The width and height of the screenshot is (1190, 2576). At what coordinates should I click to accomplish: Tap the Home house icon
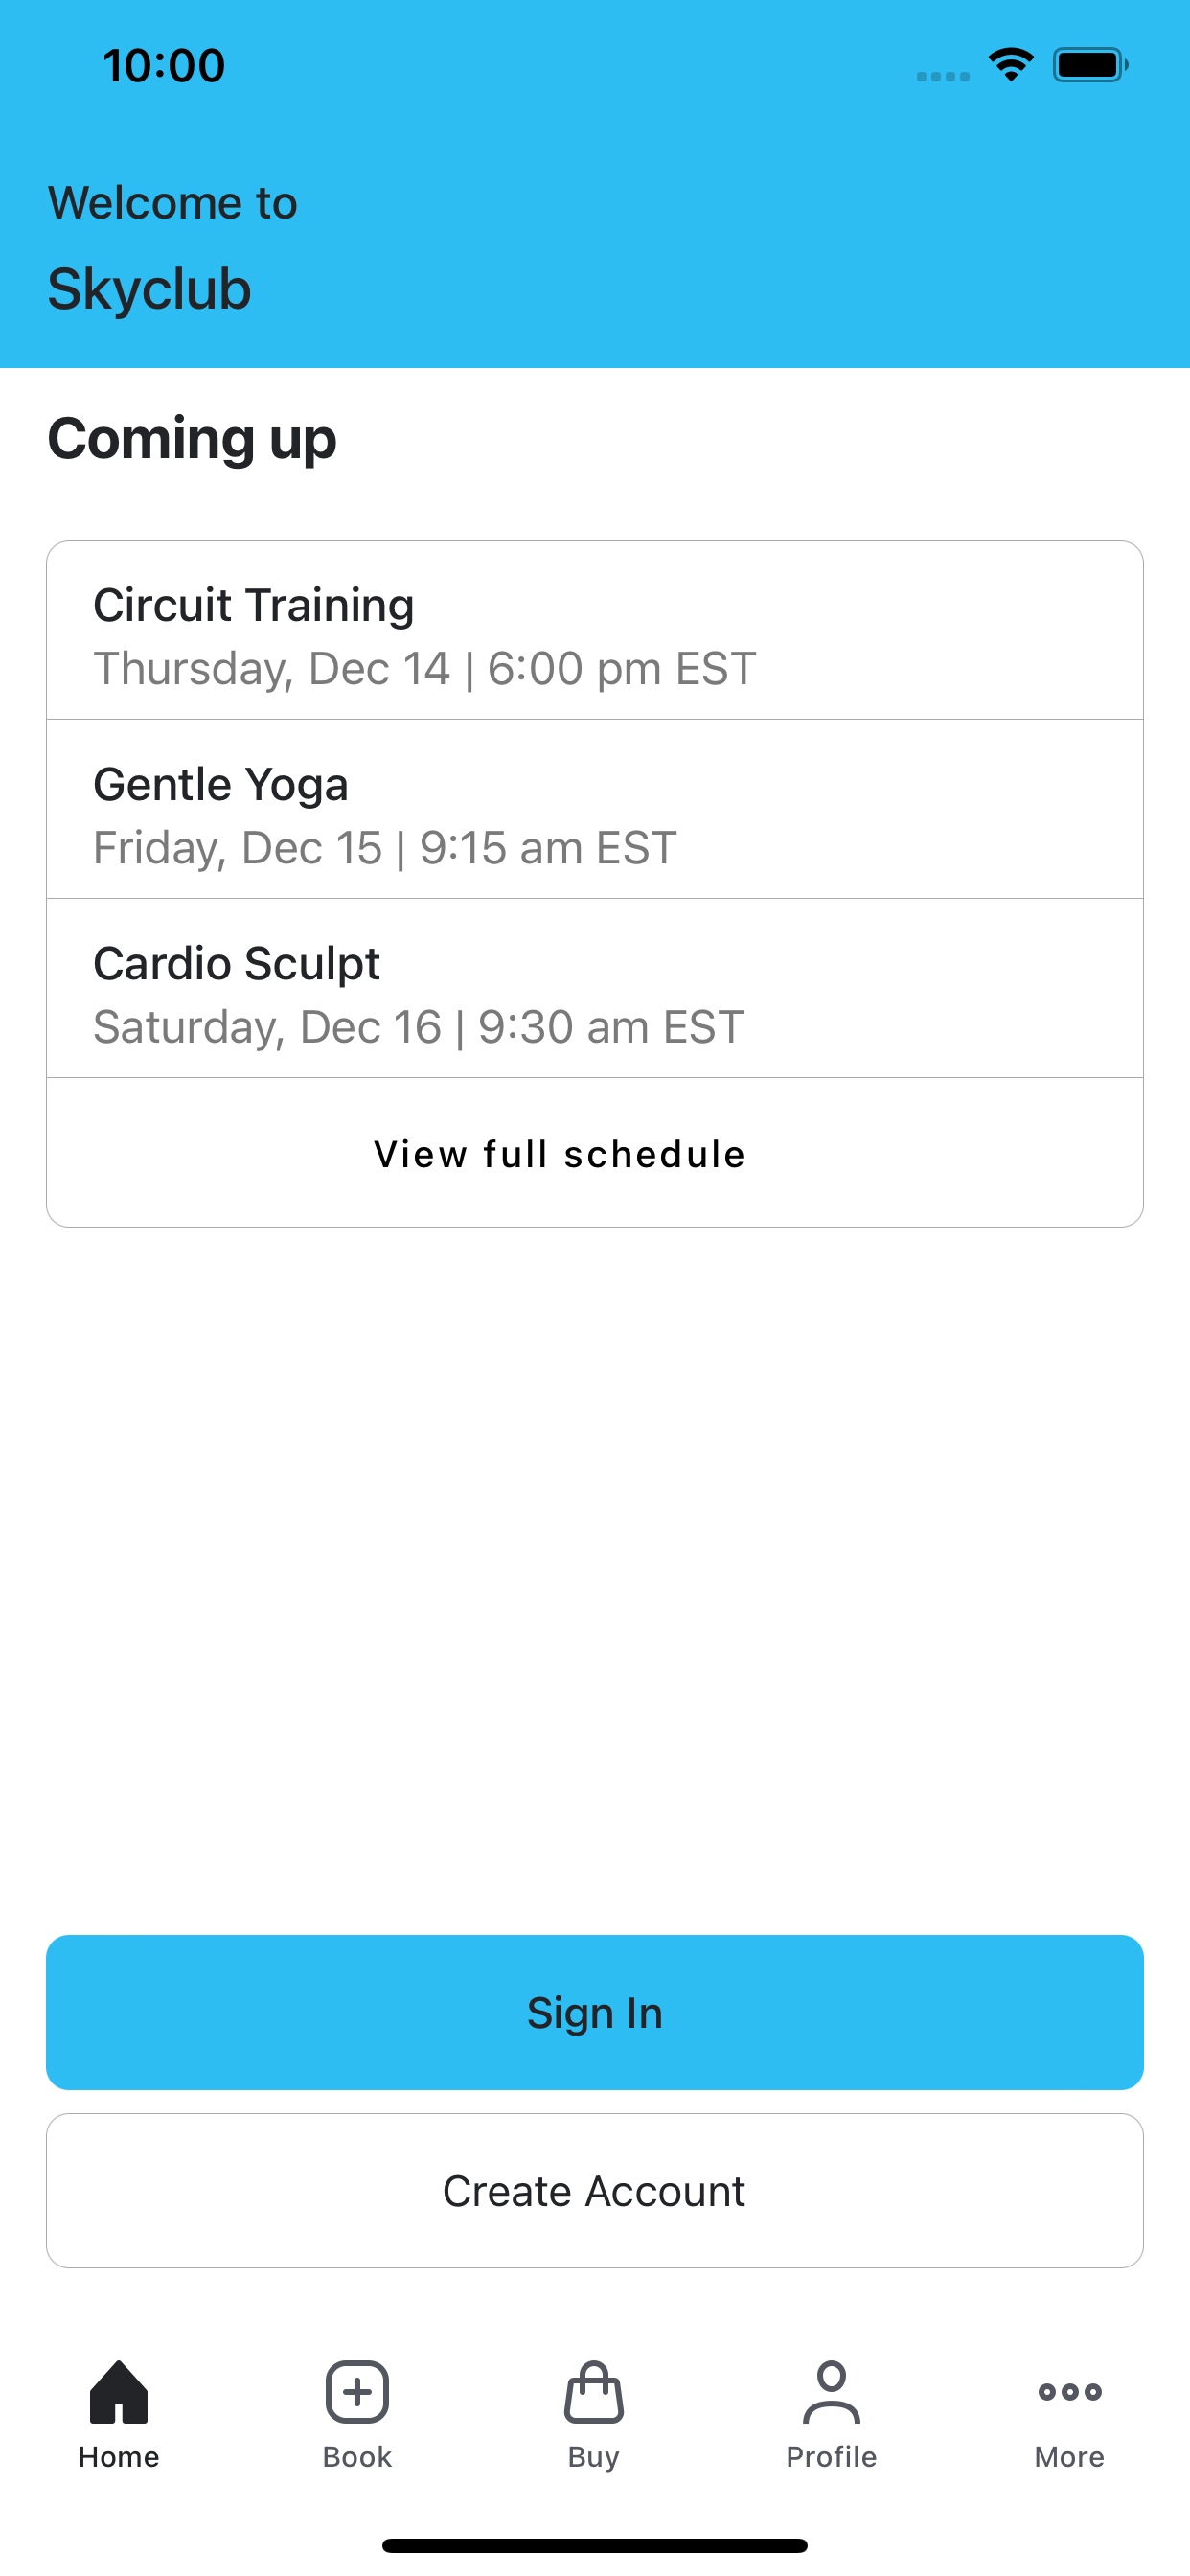119,2392
